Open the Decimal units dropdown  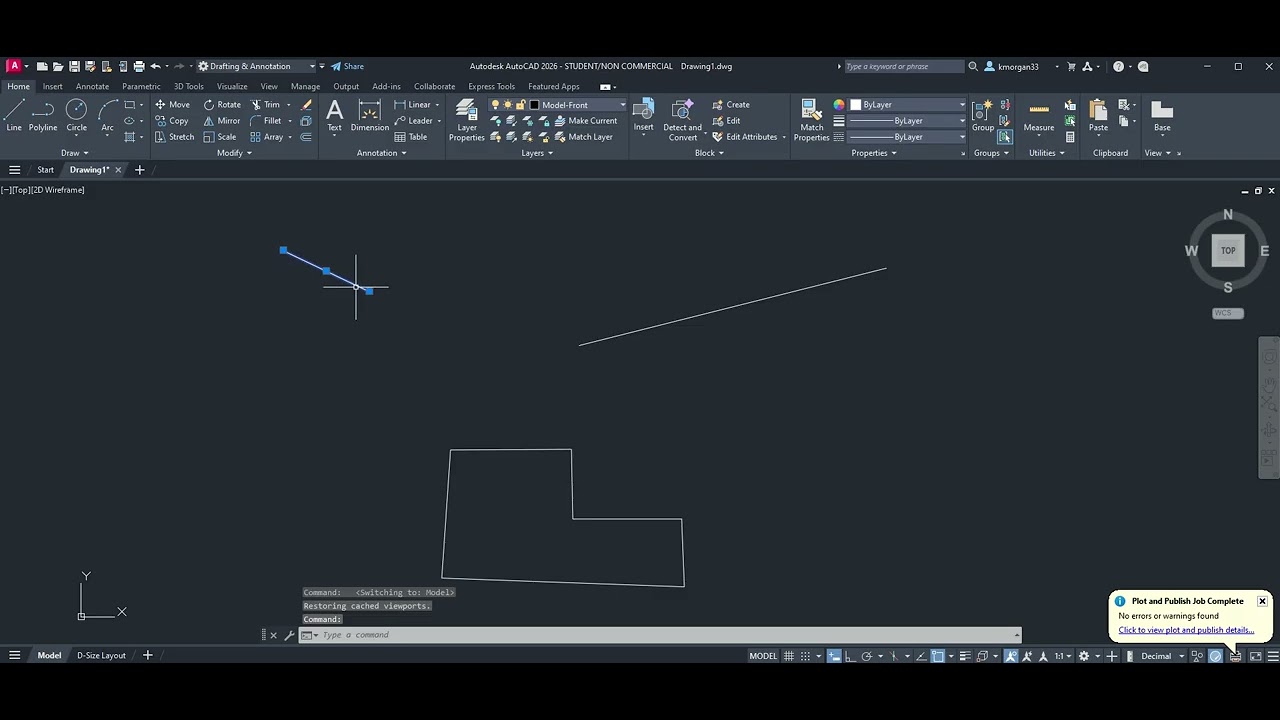(1162, 656)
